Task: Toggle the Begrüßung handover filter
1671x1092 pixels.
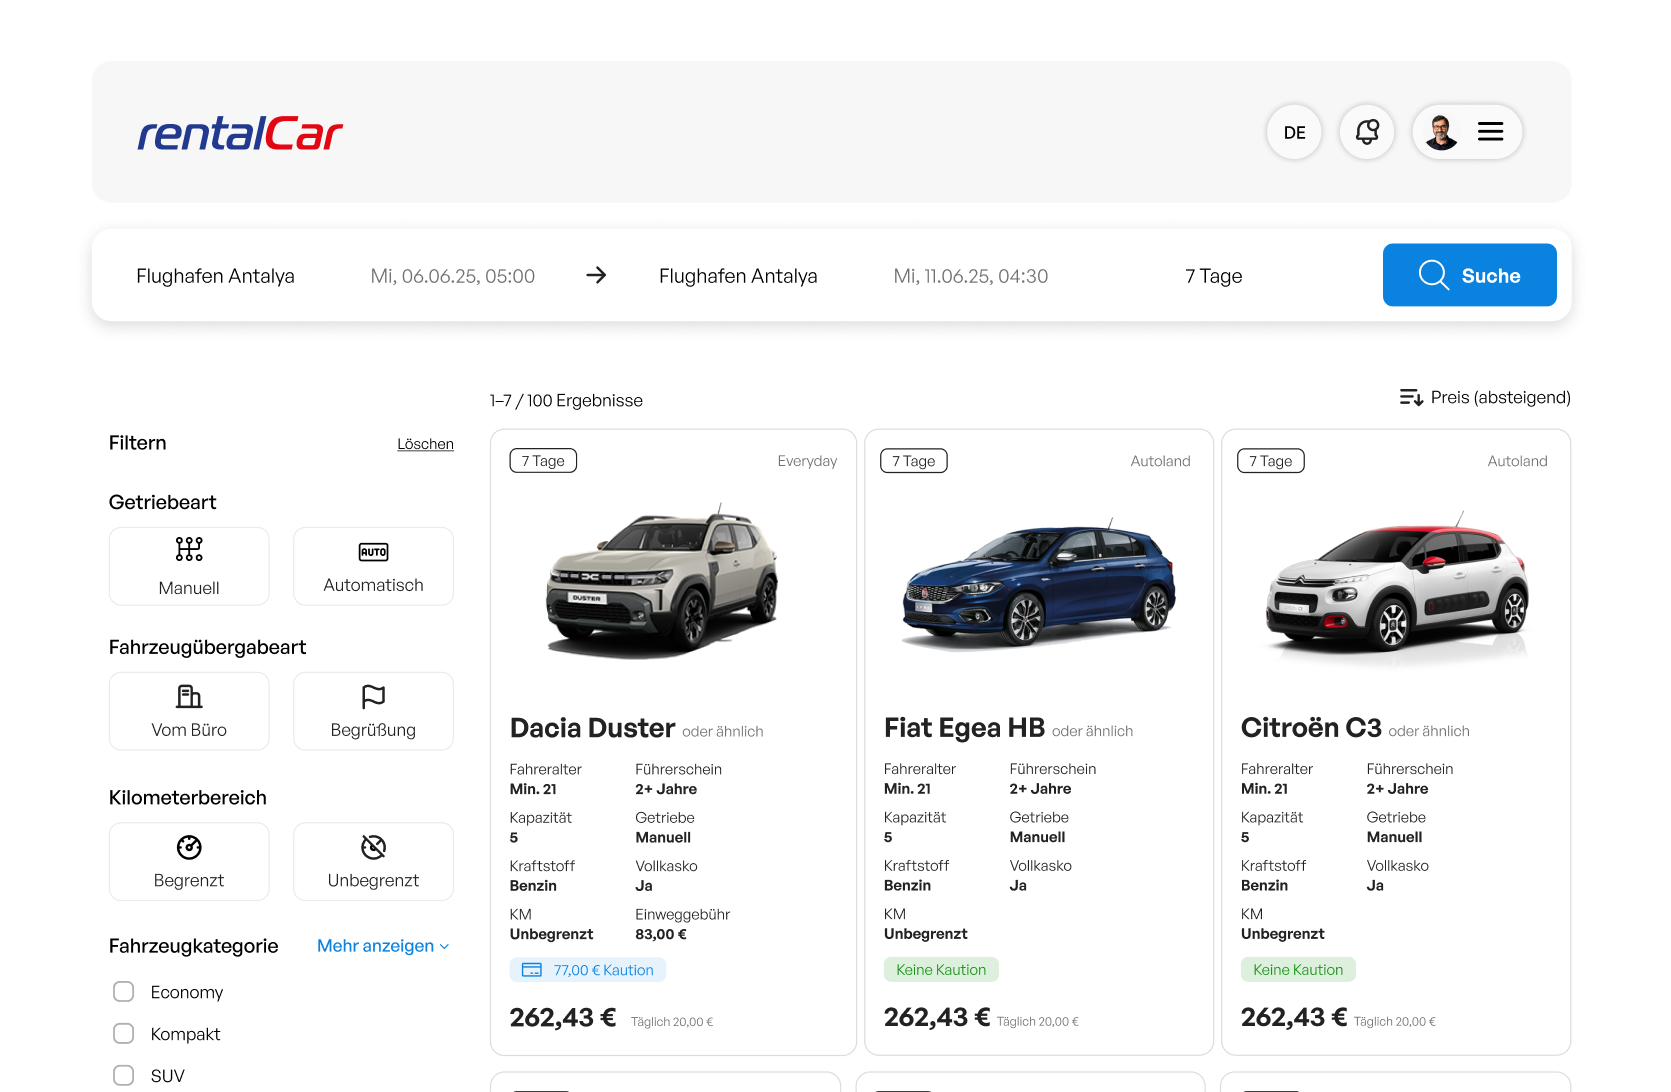Action: coord(373,711)
